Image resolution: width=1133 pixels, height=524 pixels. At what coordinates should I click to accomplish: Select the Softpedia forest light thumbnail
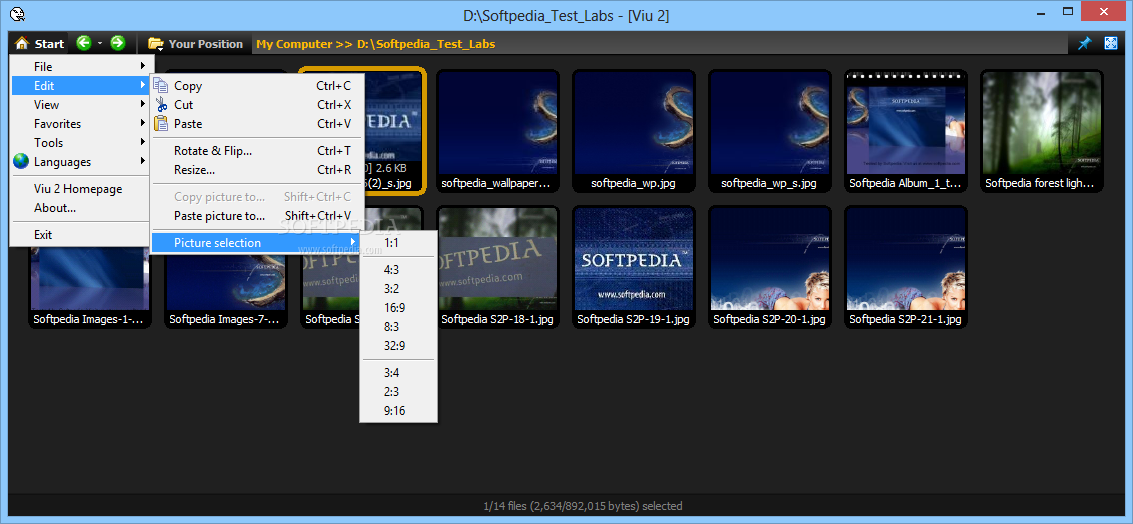[1041, 132]
